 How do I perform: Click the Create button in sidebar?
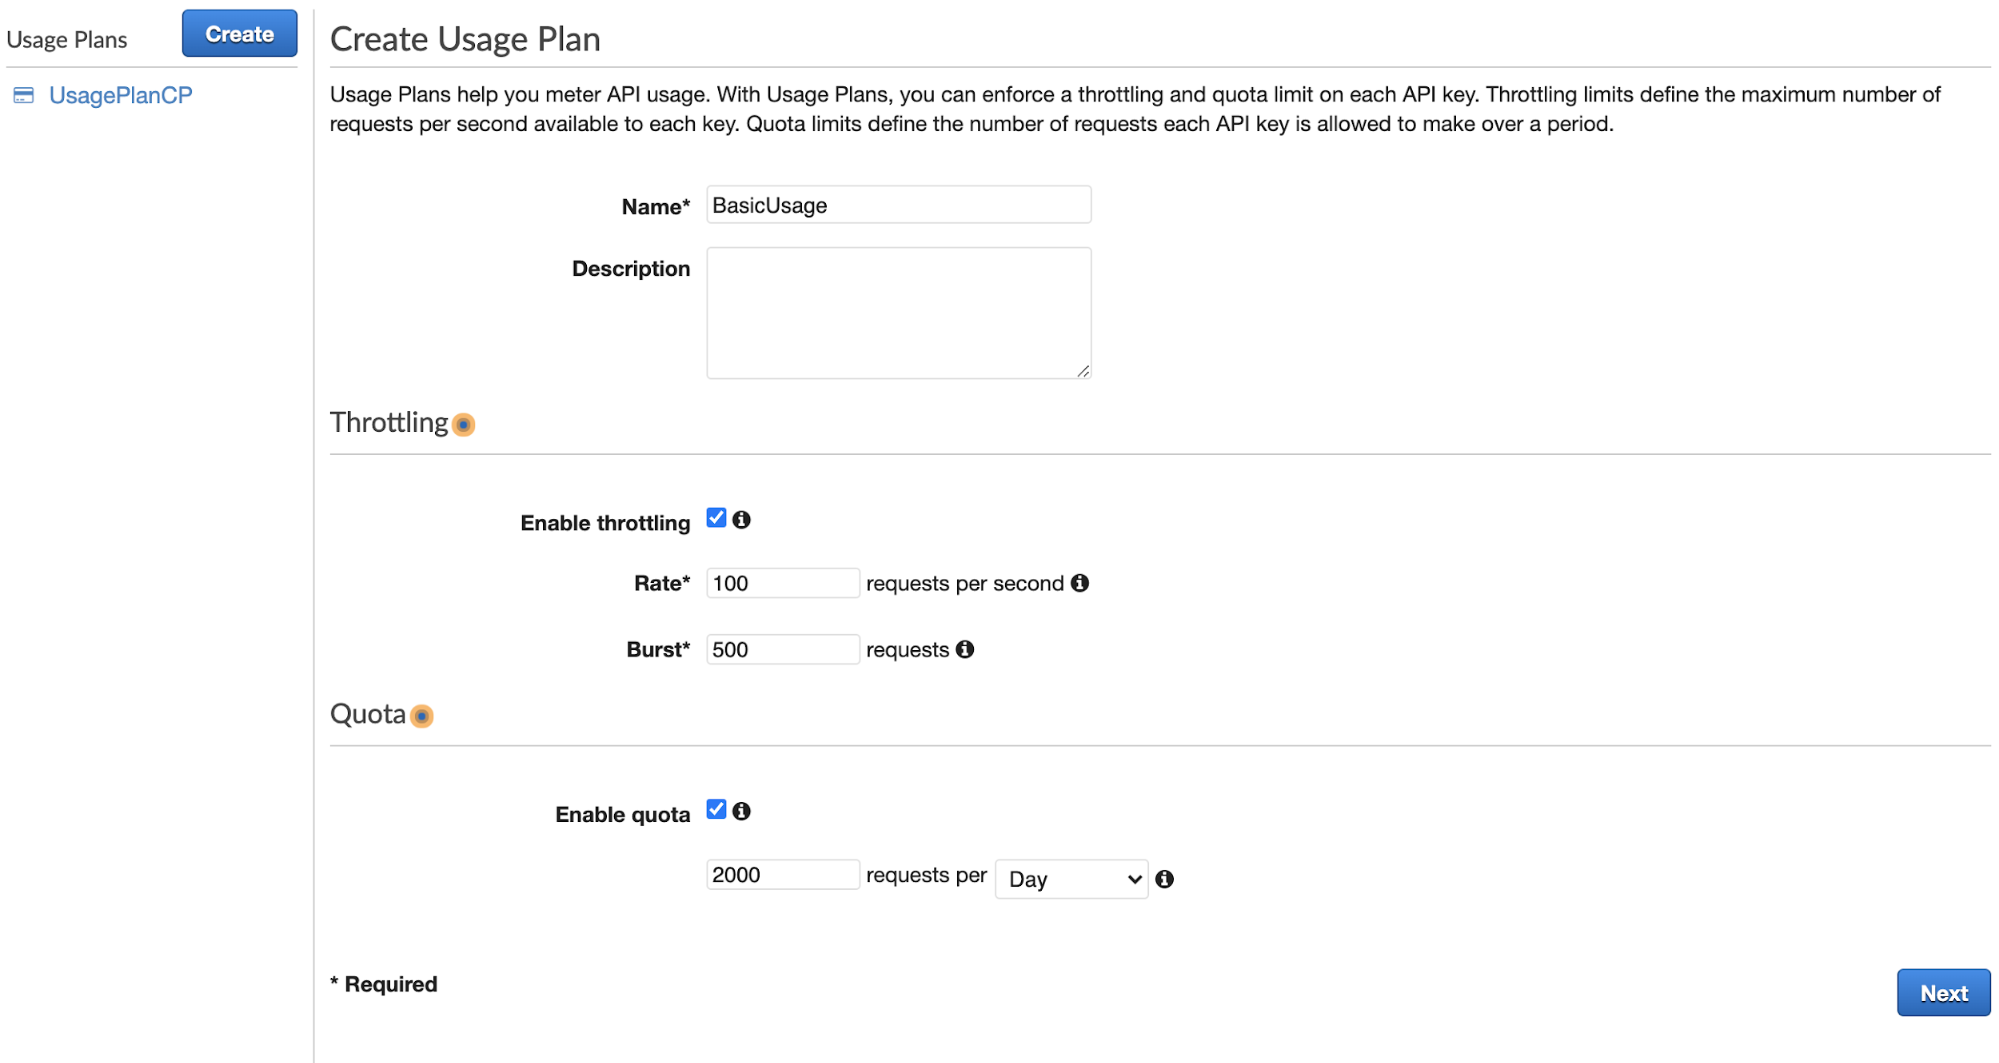pos(239,34)
